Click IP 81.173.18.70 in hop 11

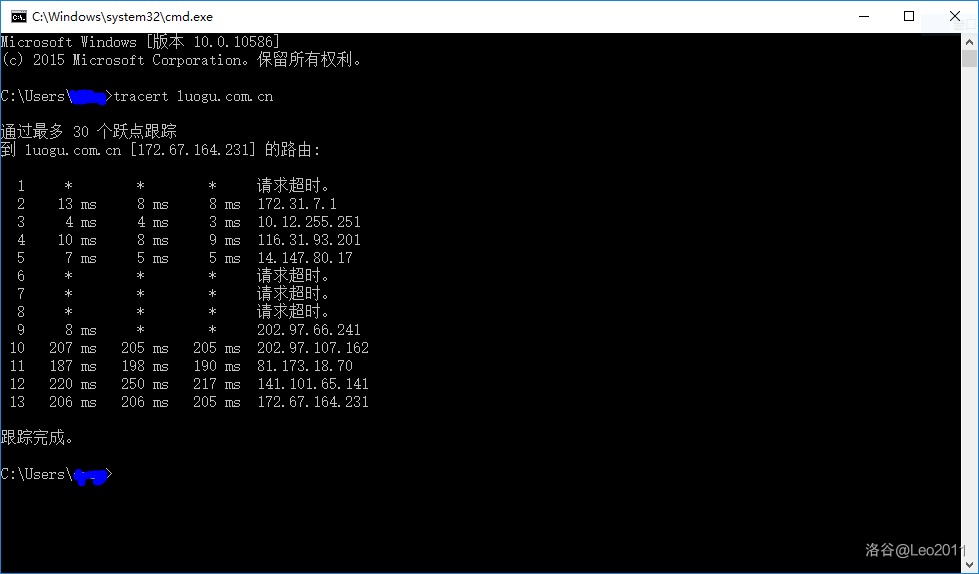[x=305, y=366]
